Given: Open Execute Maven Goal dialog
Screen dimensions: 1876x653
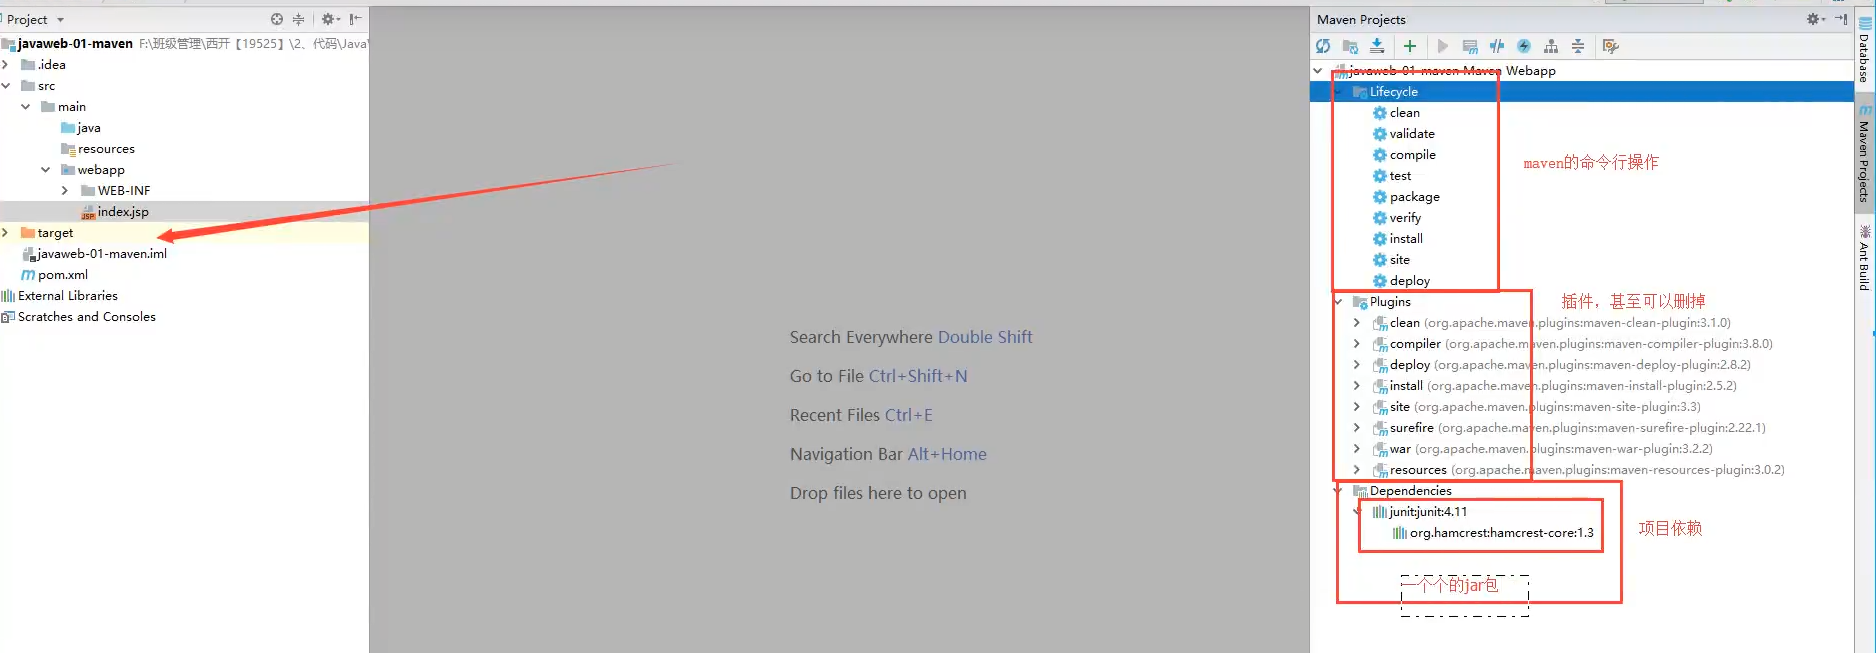Looking at the screenshot, I should coord(1470,46).
